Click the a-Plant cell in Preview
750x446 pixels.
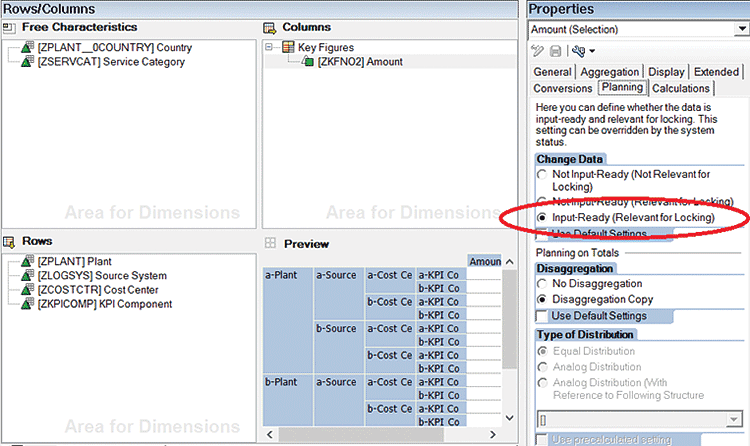pyautogui.click(x=287, y=321)
